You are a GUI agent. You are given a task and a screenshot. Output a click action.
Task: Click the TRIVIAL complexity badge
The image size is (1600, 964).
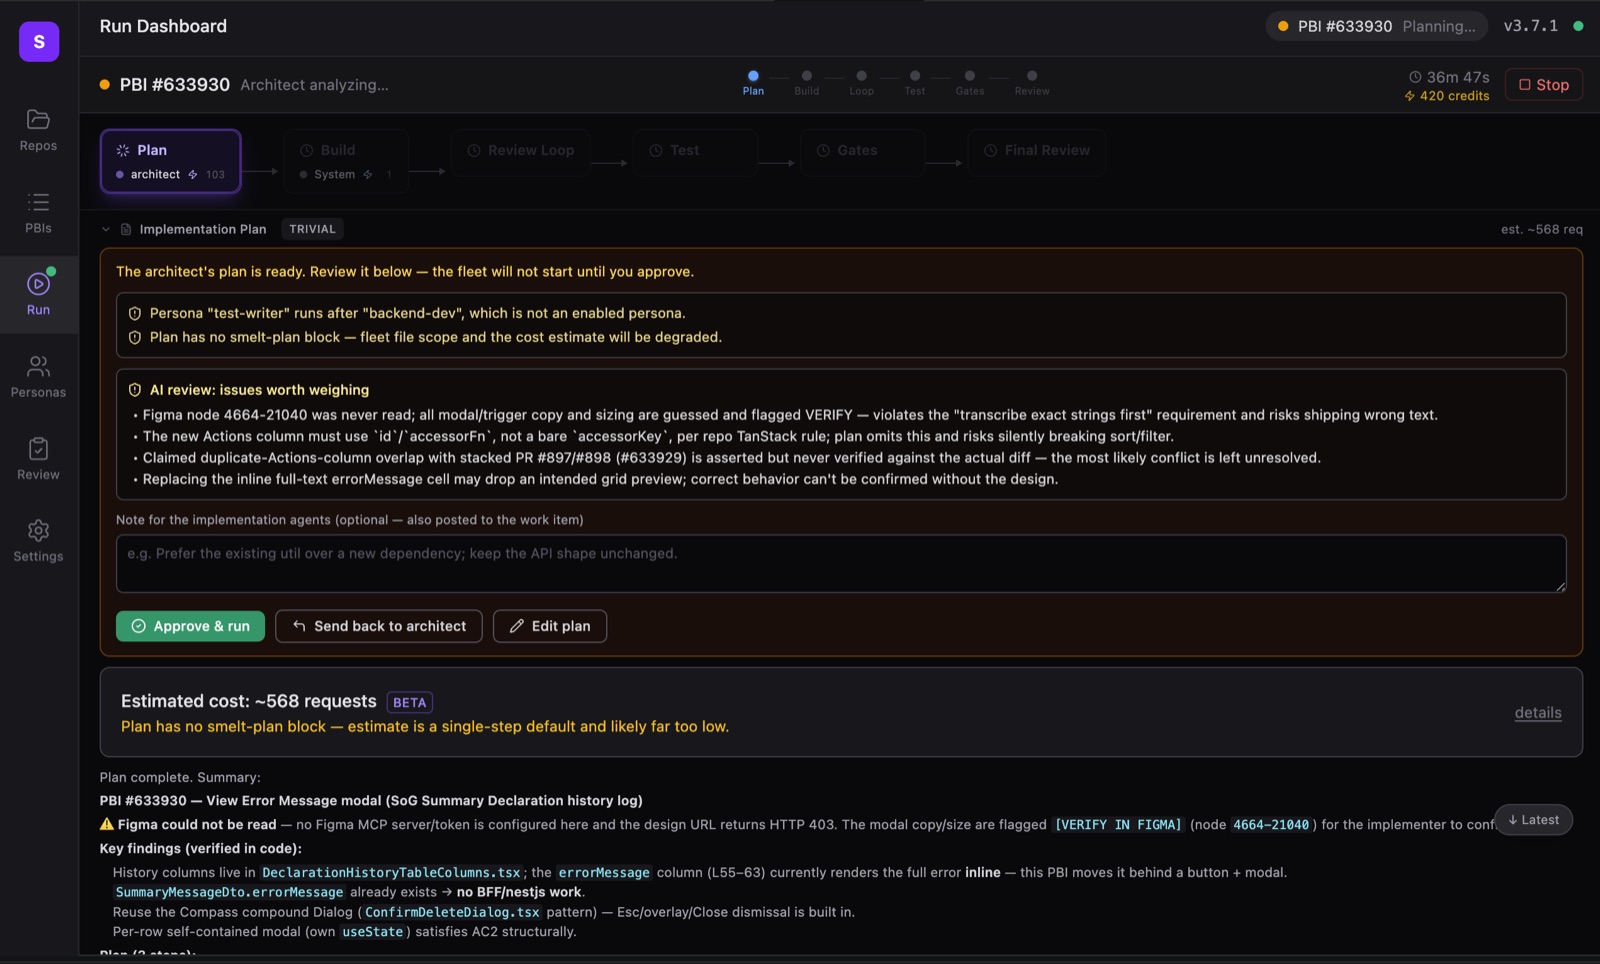(x=312, y=229)
